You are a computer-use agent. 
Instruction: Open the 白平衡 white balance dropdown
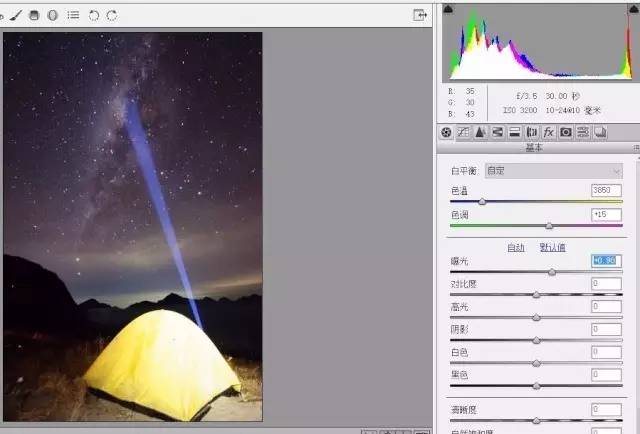pos(554,171)
